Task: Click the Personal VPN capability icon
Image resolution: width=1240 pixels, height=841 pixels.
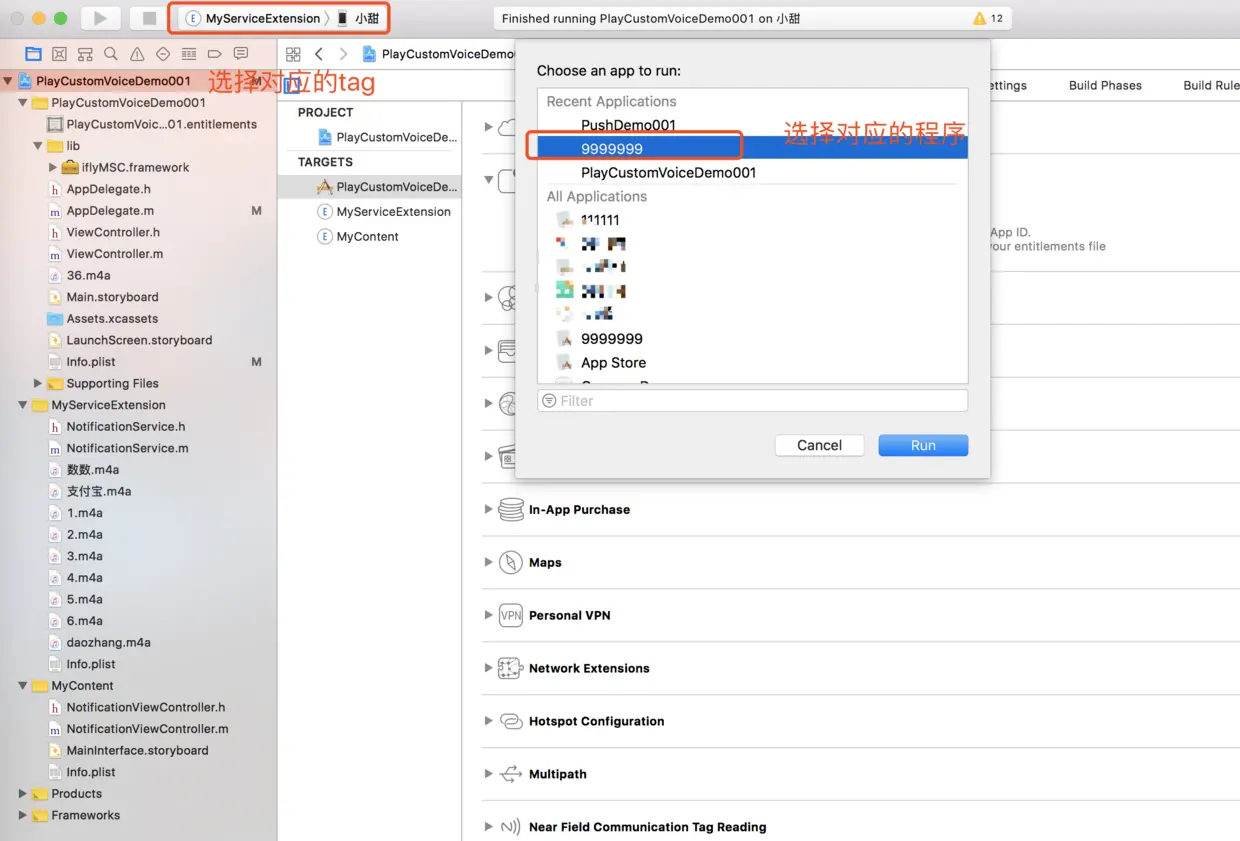Action: [x=511, y=615]
